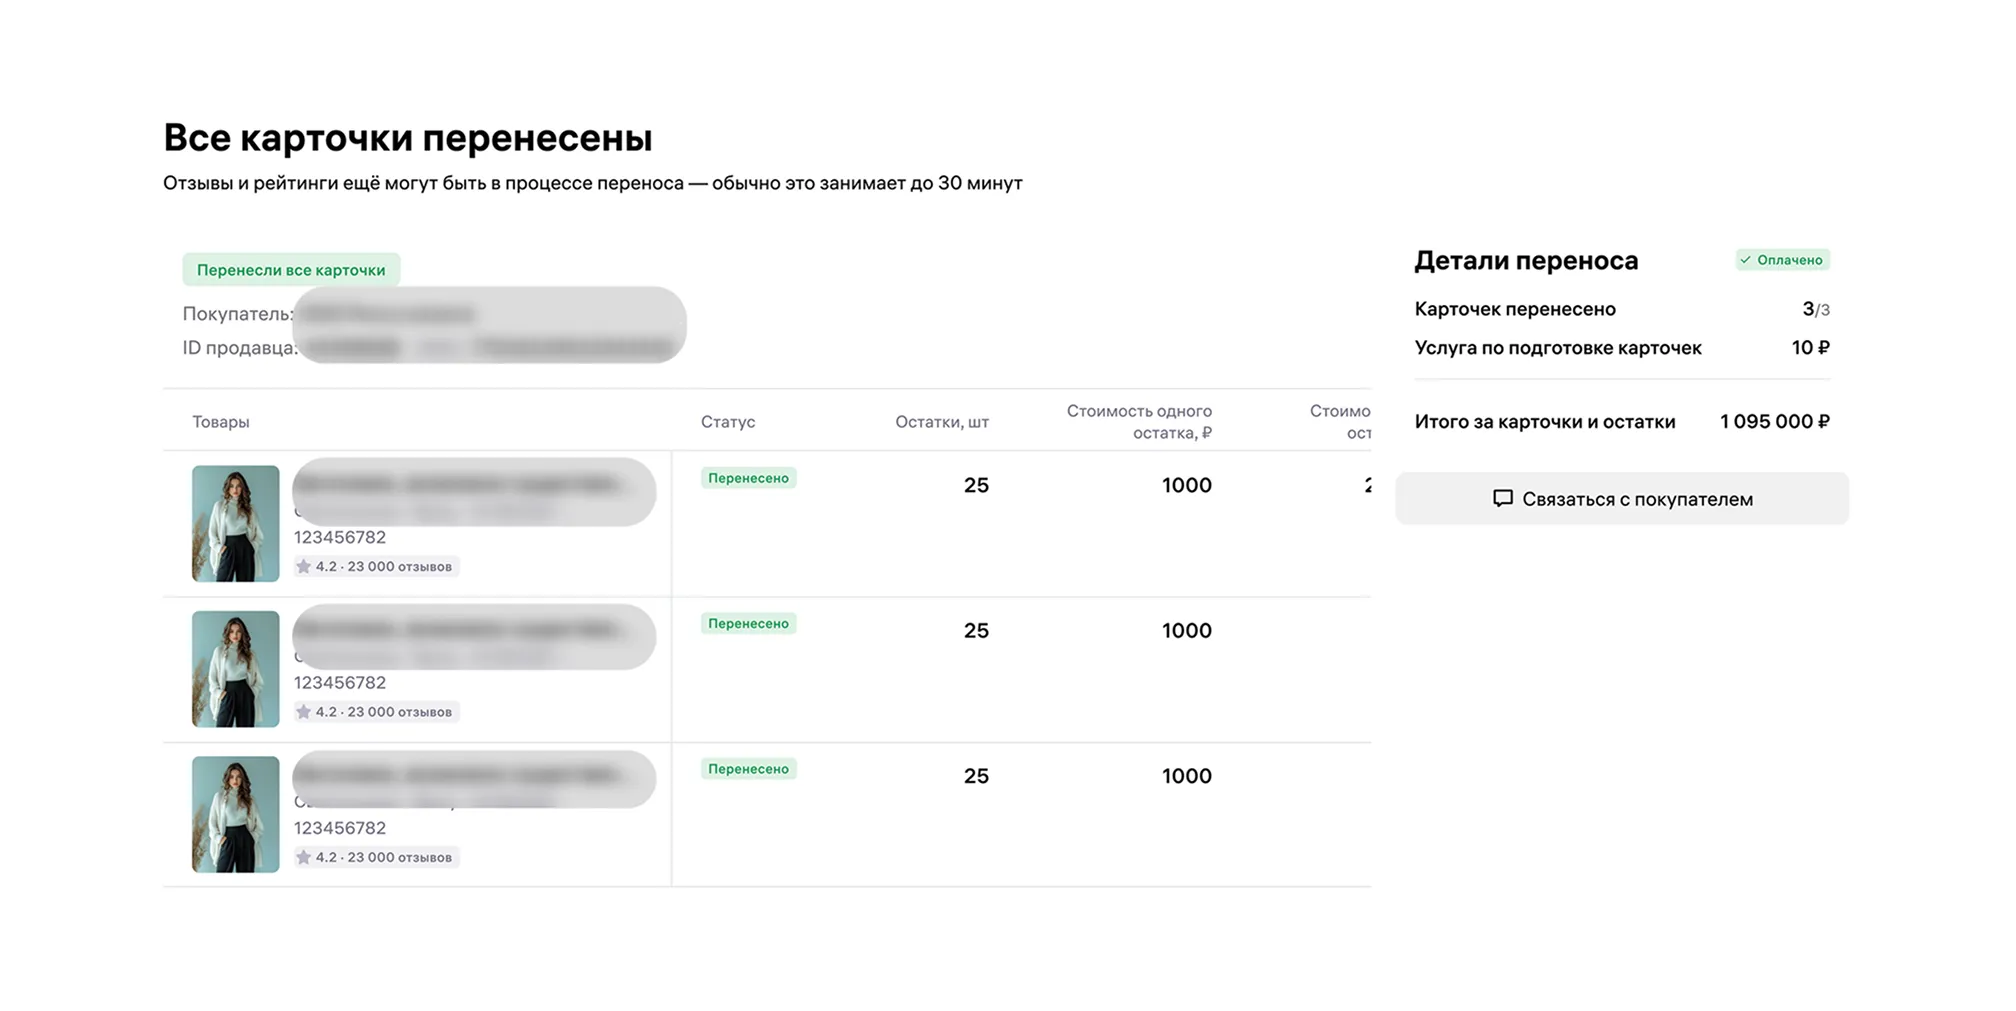This screenshot has width=2016, height=1011.
Task: Click unit cost 1000 in first row
Action: (x=1187, y=485)
